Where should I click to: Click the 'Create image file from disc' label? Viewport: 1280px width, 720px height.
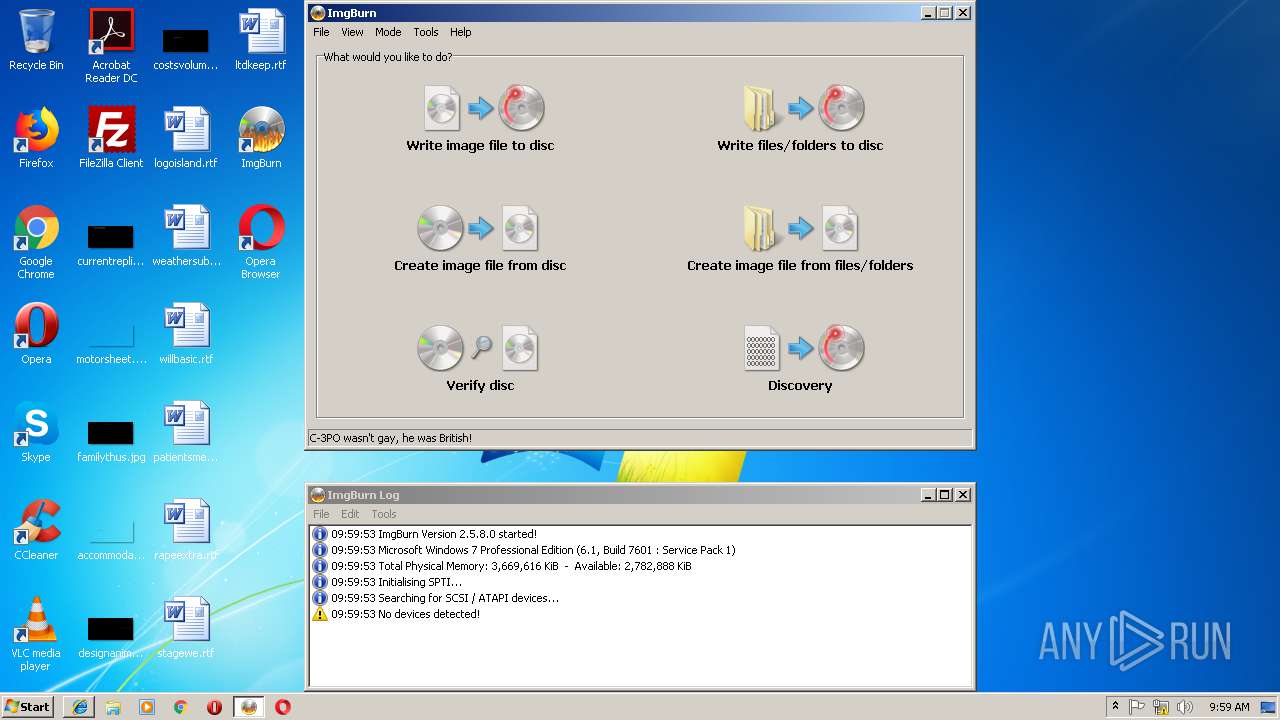[480, 265]
